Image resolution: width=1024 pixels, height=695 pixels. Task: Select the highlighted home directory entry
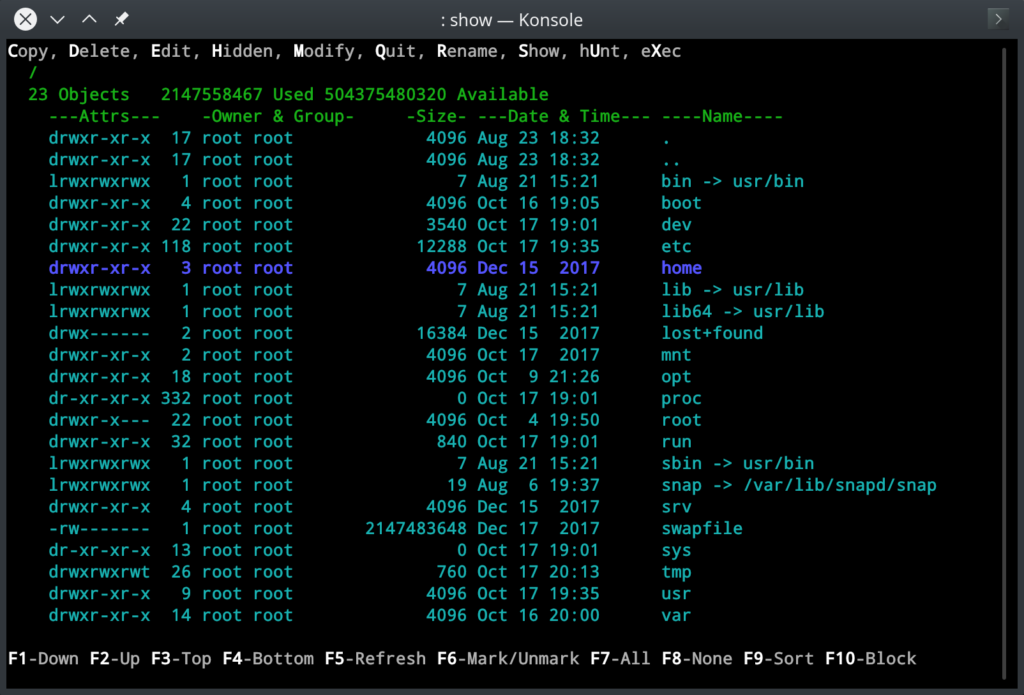pyautogui.click(x=681, y=268)
